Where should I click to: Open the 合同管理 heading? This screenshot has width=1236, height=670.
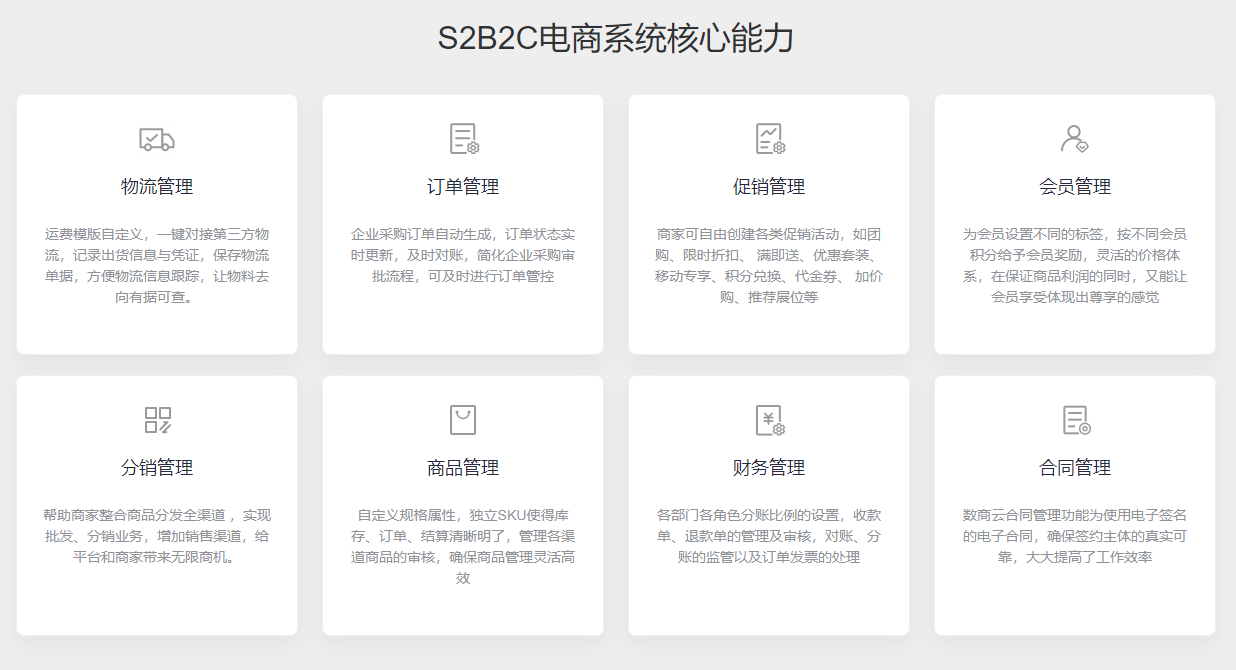[x=1075, y=468]
